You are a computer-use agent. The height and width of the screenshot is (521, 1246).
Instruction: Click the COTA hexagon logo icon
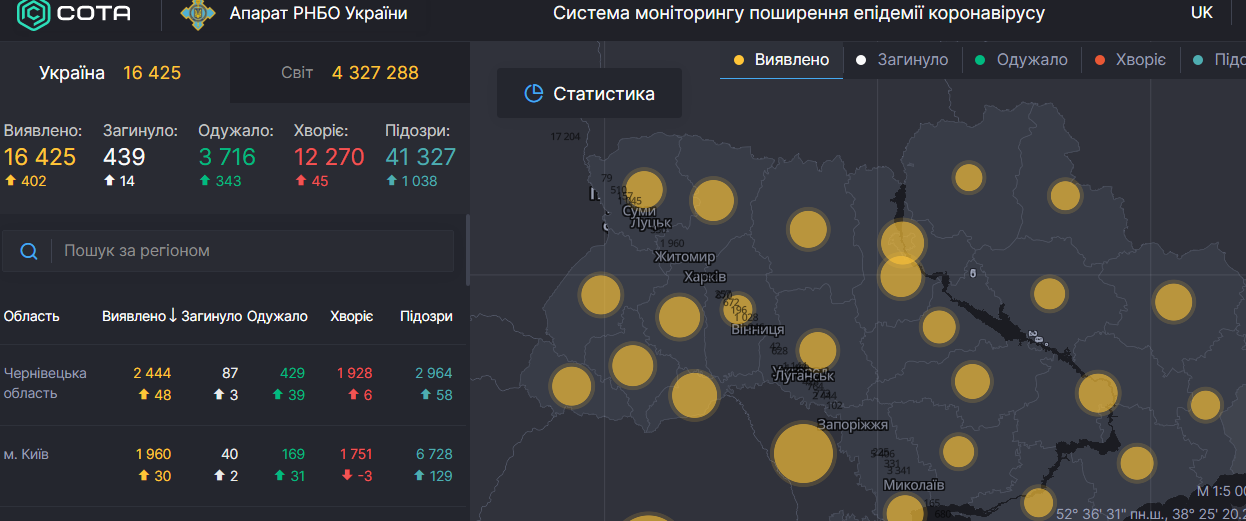[32, 14]
